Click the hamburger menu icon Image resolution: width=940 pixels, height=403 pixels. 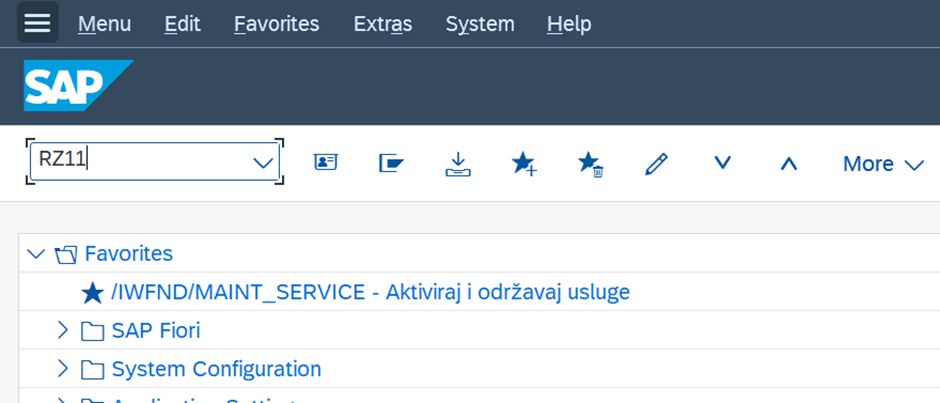(x=37, y=23)
